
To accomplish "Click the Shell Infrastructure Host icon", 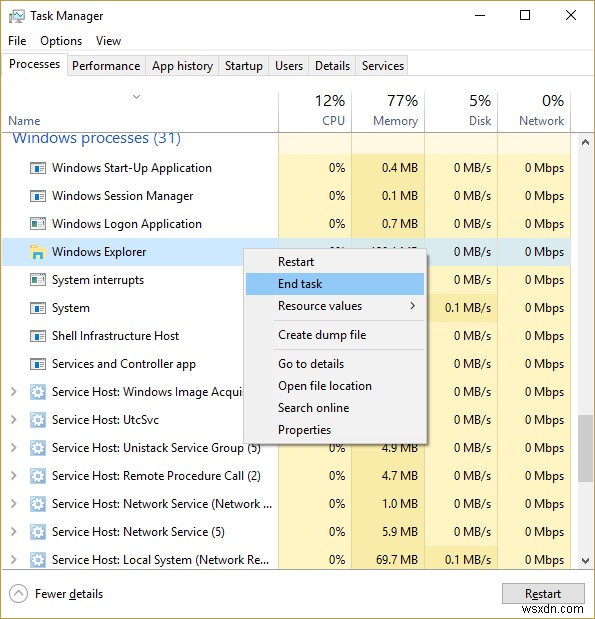I will click(38, 336).
